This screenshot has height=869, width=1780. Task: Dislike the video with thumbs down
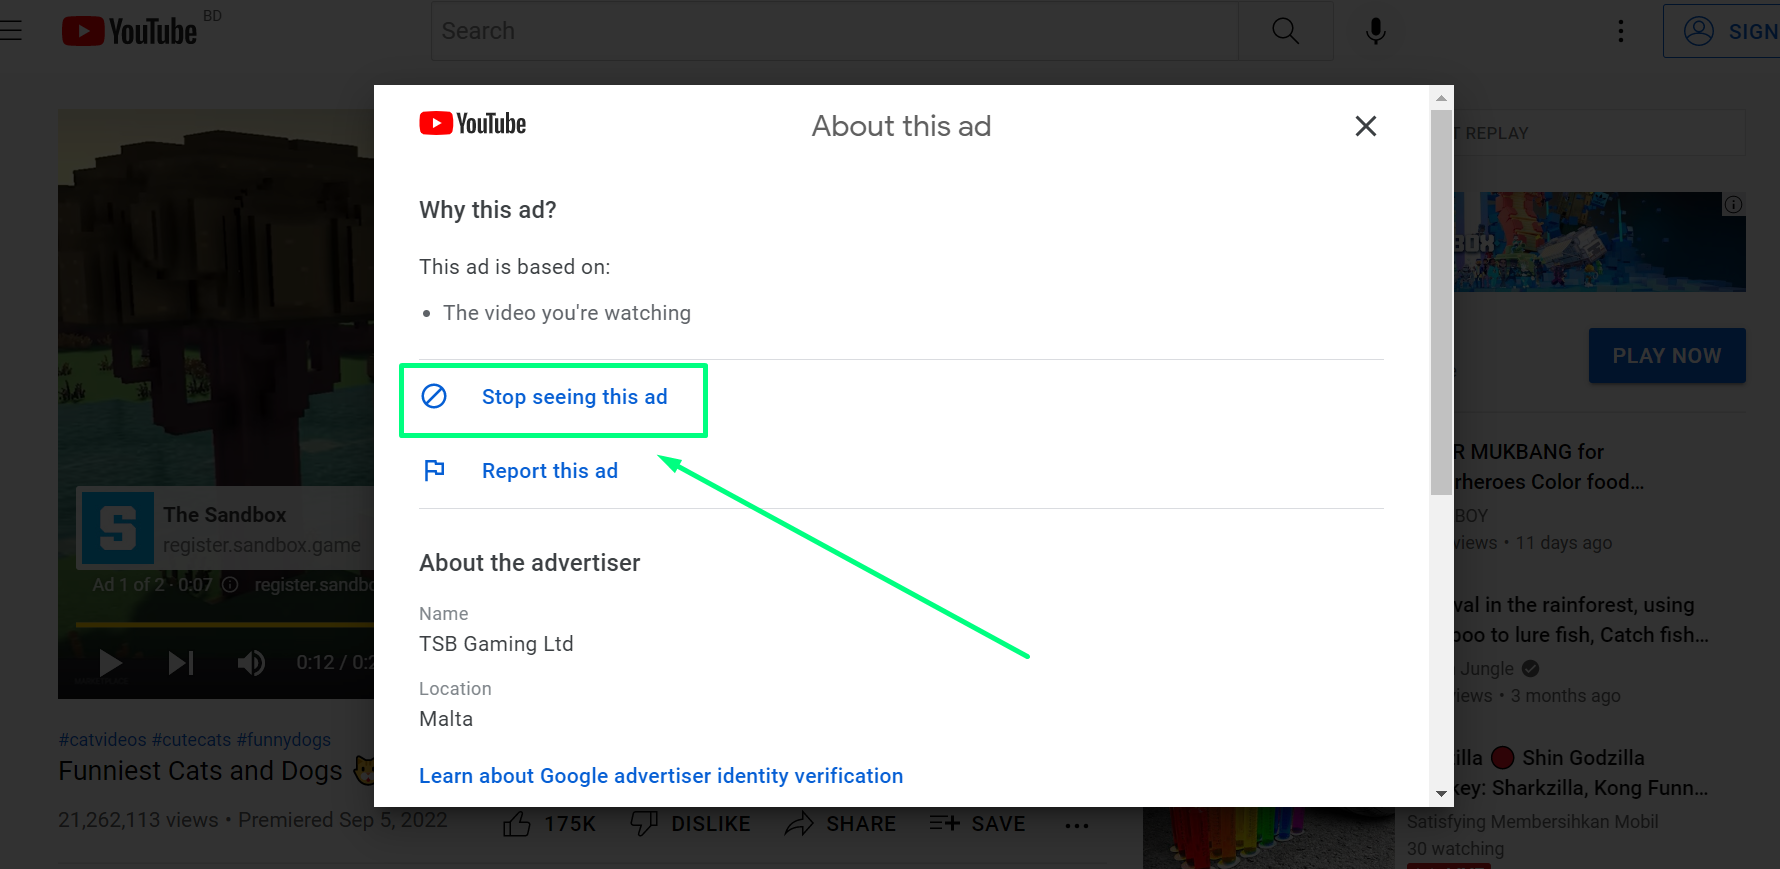(x=645, y=824)
